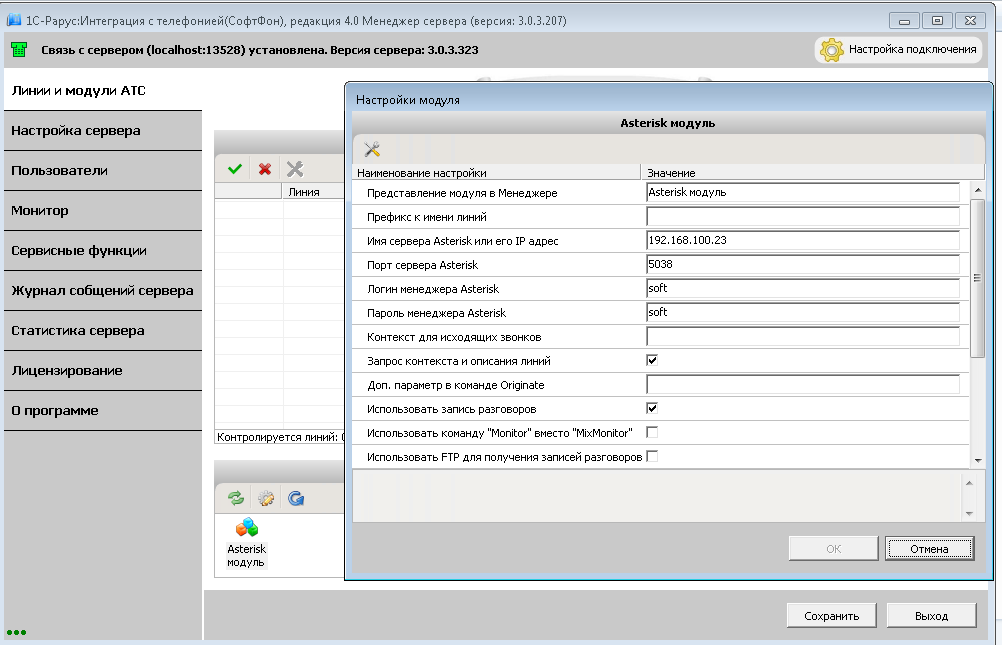Image resolution: width=1002 pixels, height=645 pixels.
Task: Click Линия column header
Action: tap(313, 192)
